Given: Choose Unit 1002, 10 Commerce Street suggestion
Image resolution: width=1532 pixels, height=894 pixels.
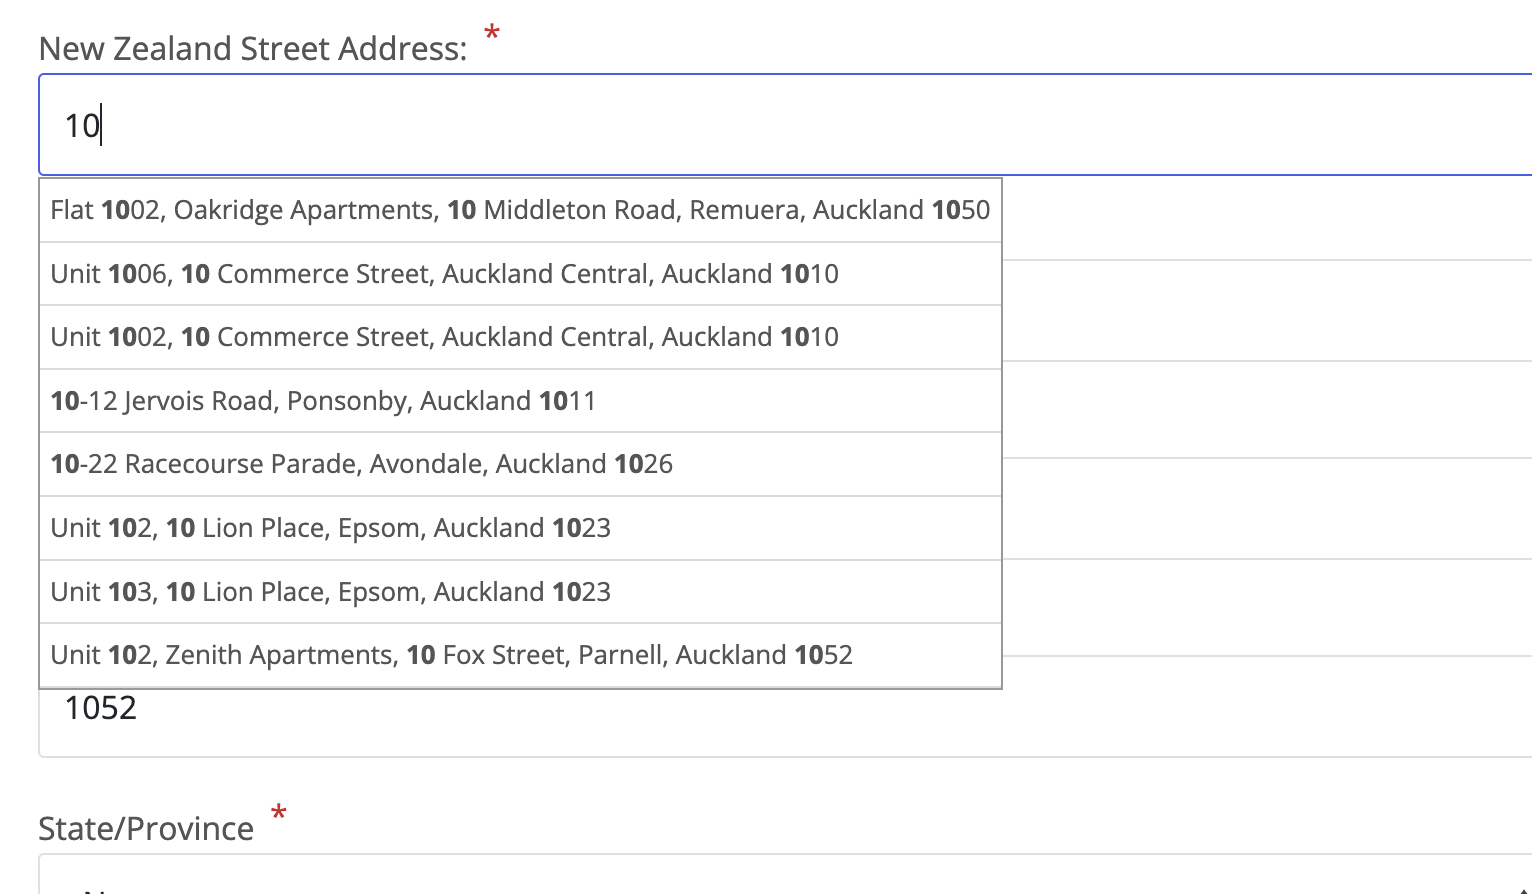Looking at the screenshot, I should (x=520, y=337).
